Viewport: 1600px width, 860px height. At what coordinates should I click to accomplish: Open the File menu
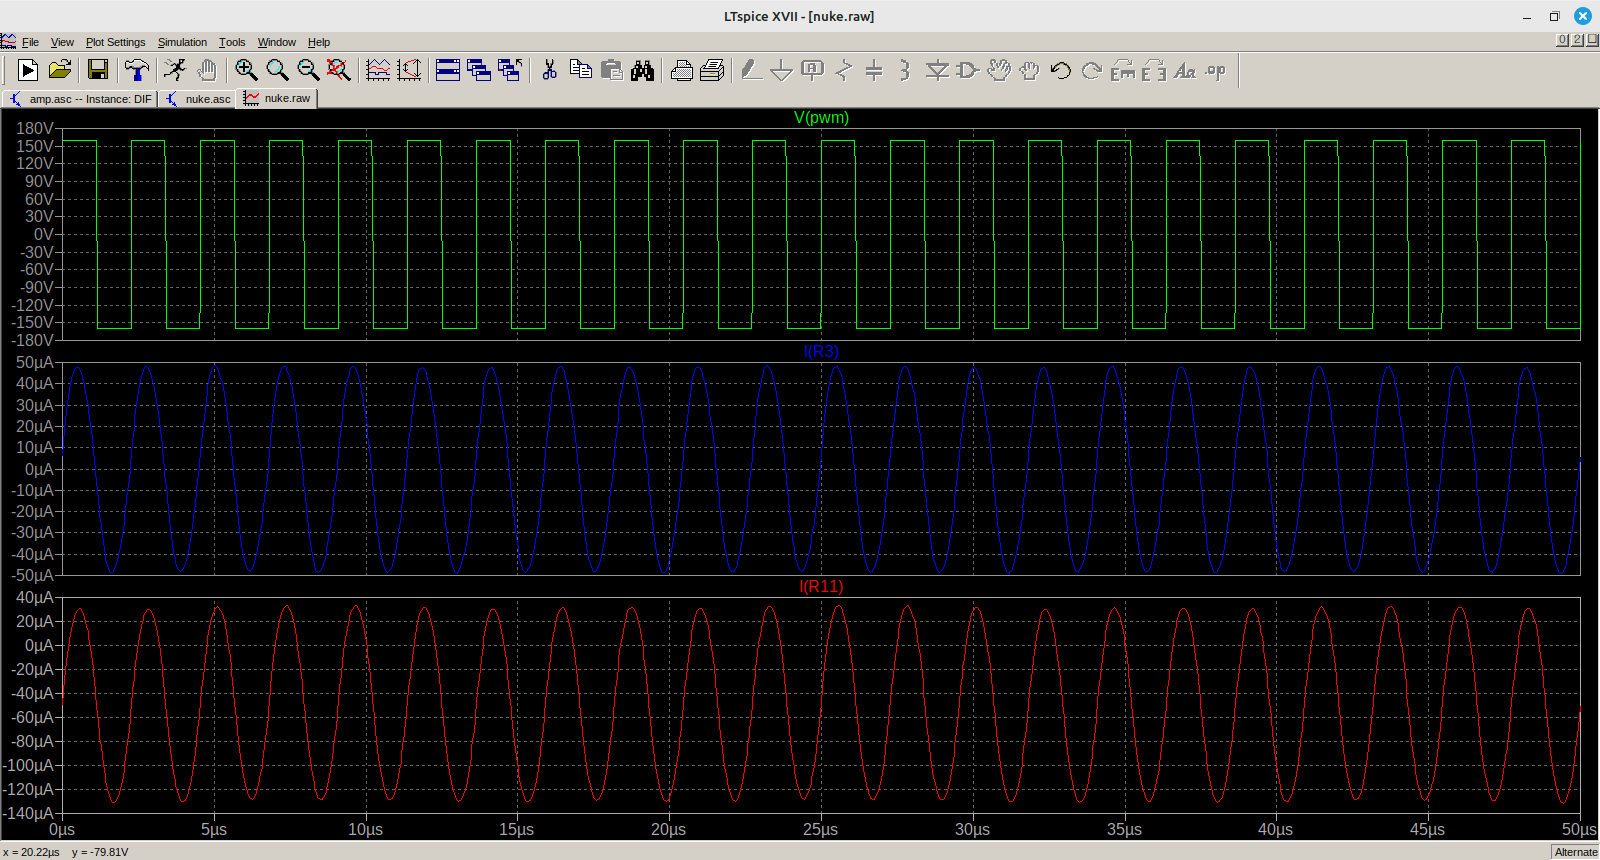[x=30, y=42]
